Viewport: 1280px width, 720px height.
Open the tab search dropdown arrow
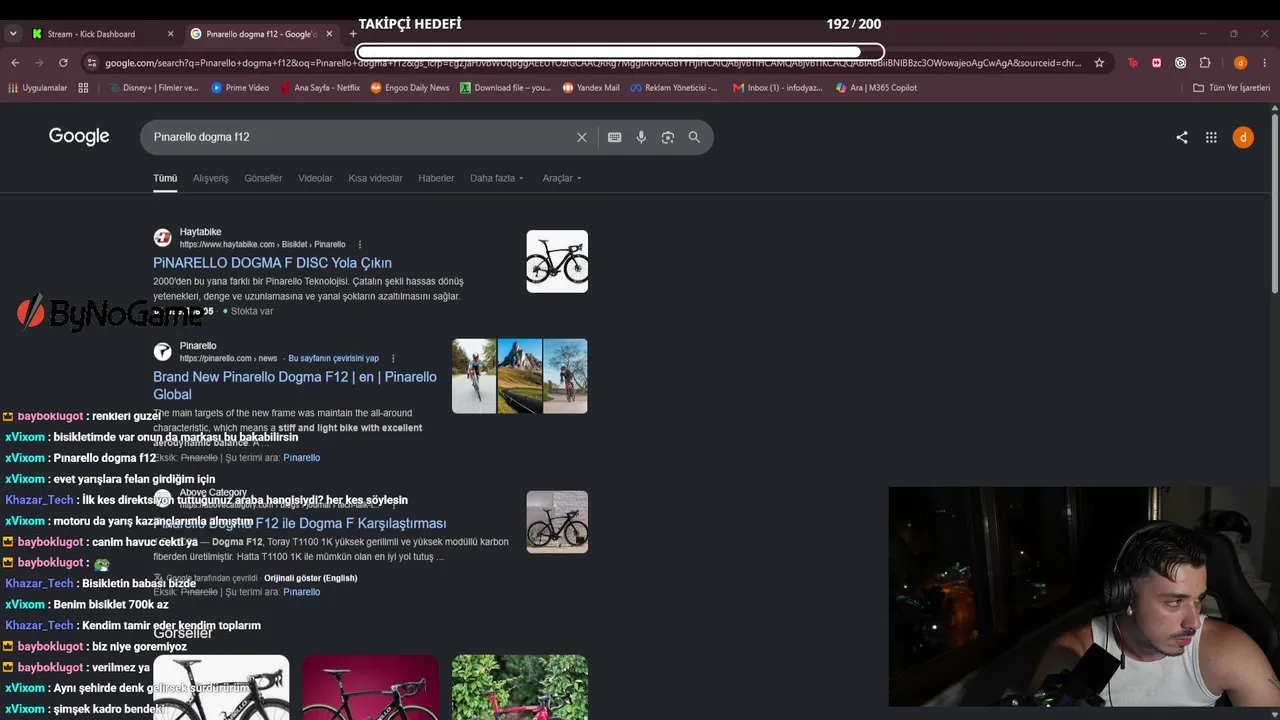pos(13,34)
